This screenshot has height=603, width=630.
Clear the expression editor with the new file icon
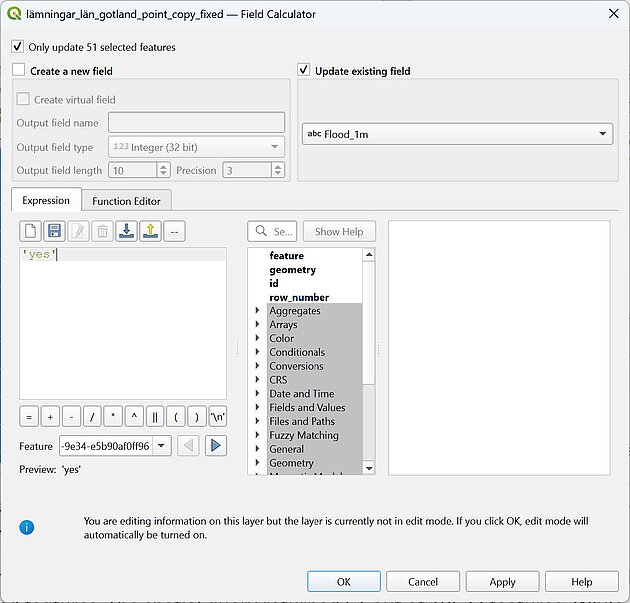tap(31, 231)
